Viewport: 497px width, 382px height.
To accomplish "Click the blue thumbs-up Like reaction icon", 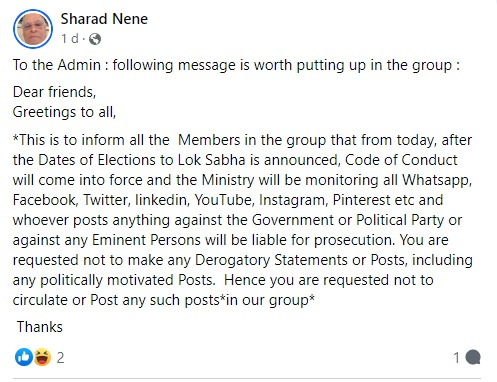I will [24, 357].
